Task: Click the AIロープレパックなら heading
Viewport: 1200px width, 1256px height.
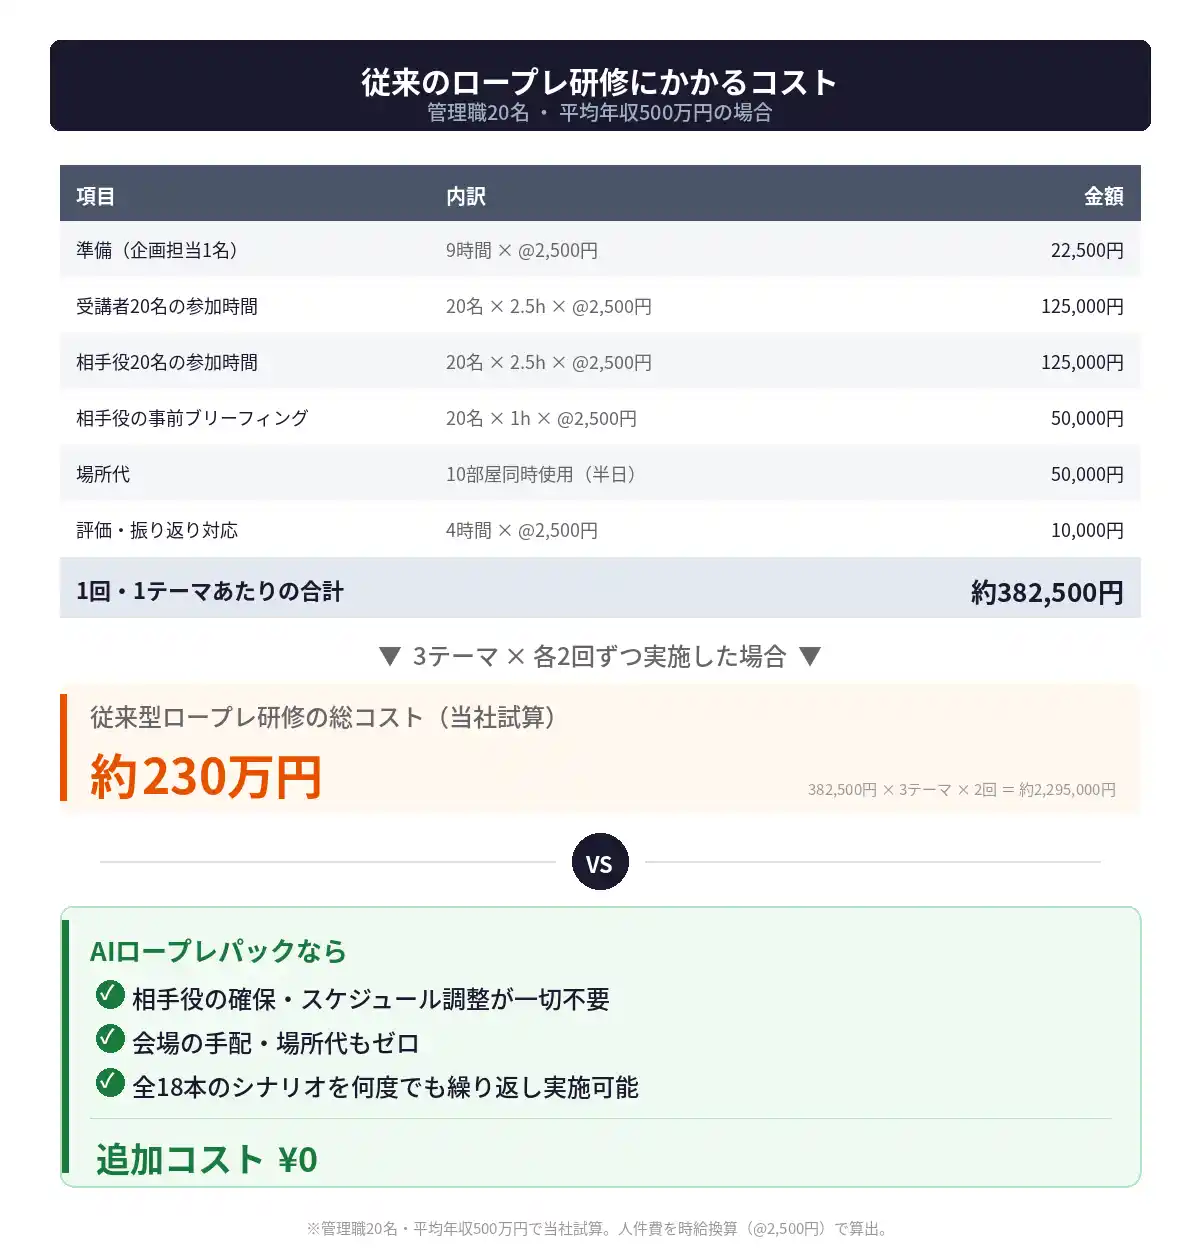Action: click(x=218, y=950)
